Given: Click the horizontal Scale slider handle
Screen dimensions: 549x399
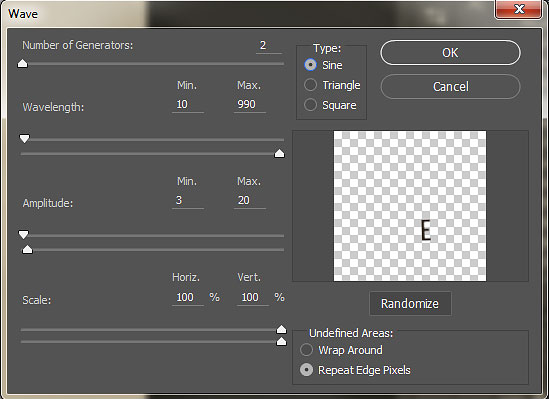Looking at the screenshot, I should click(x=281, y=329).
